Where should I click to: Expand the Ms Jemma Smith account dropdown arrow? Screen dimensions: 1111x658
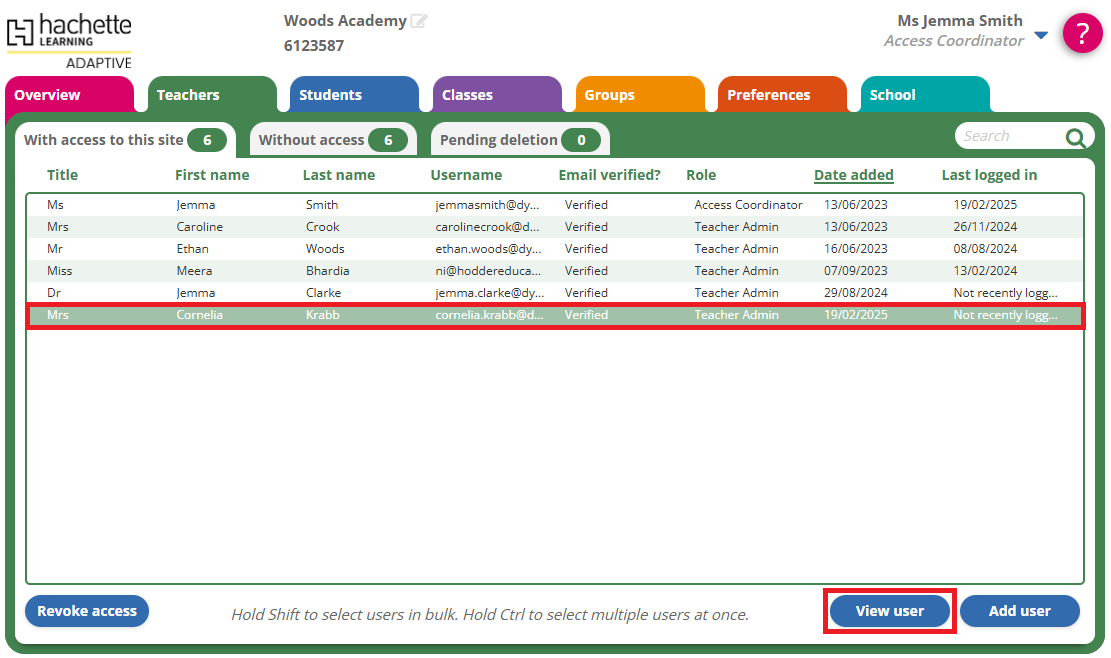(x=1041, y=36)
